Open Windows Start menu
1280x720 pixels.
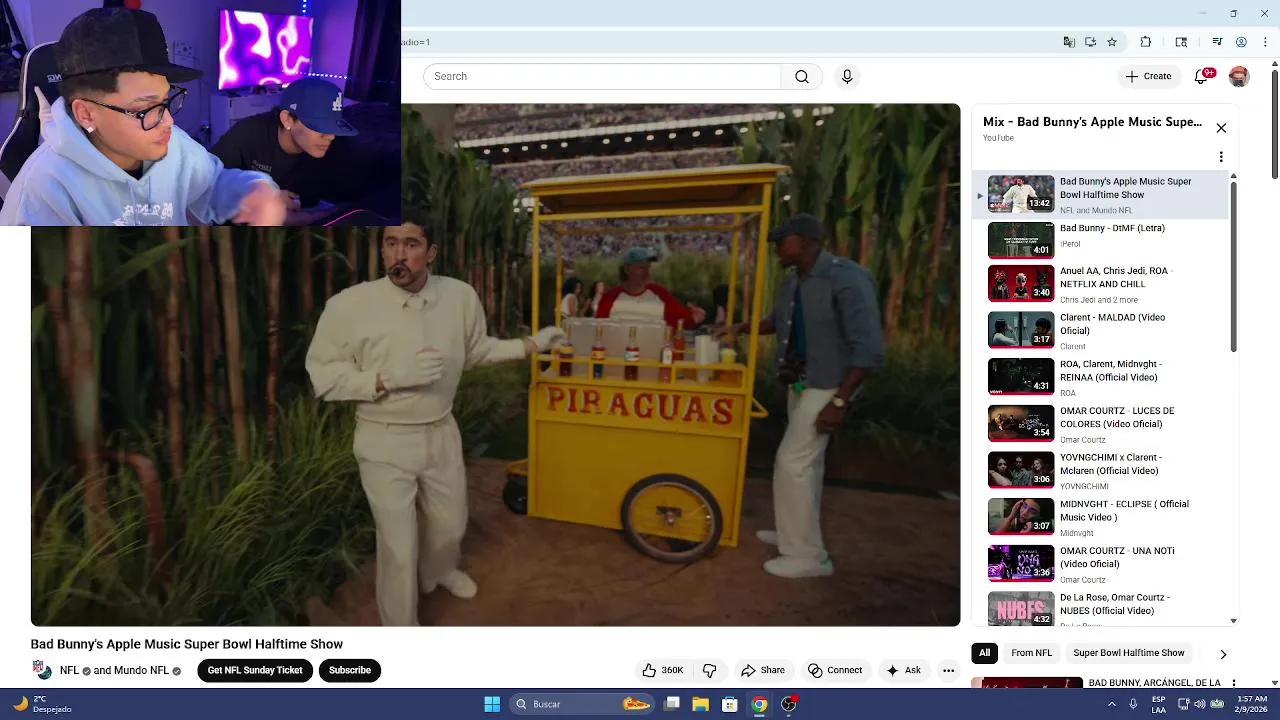tap(492, 704)
